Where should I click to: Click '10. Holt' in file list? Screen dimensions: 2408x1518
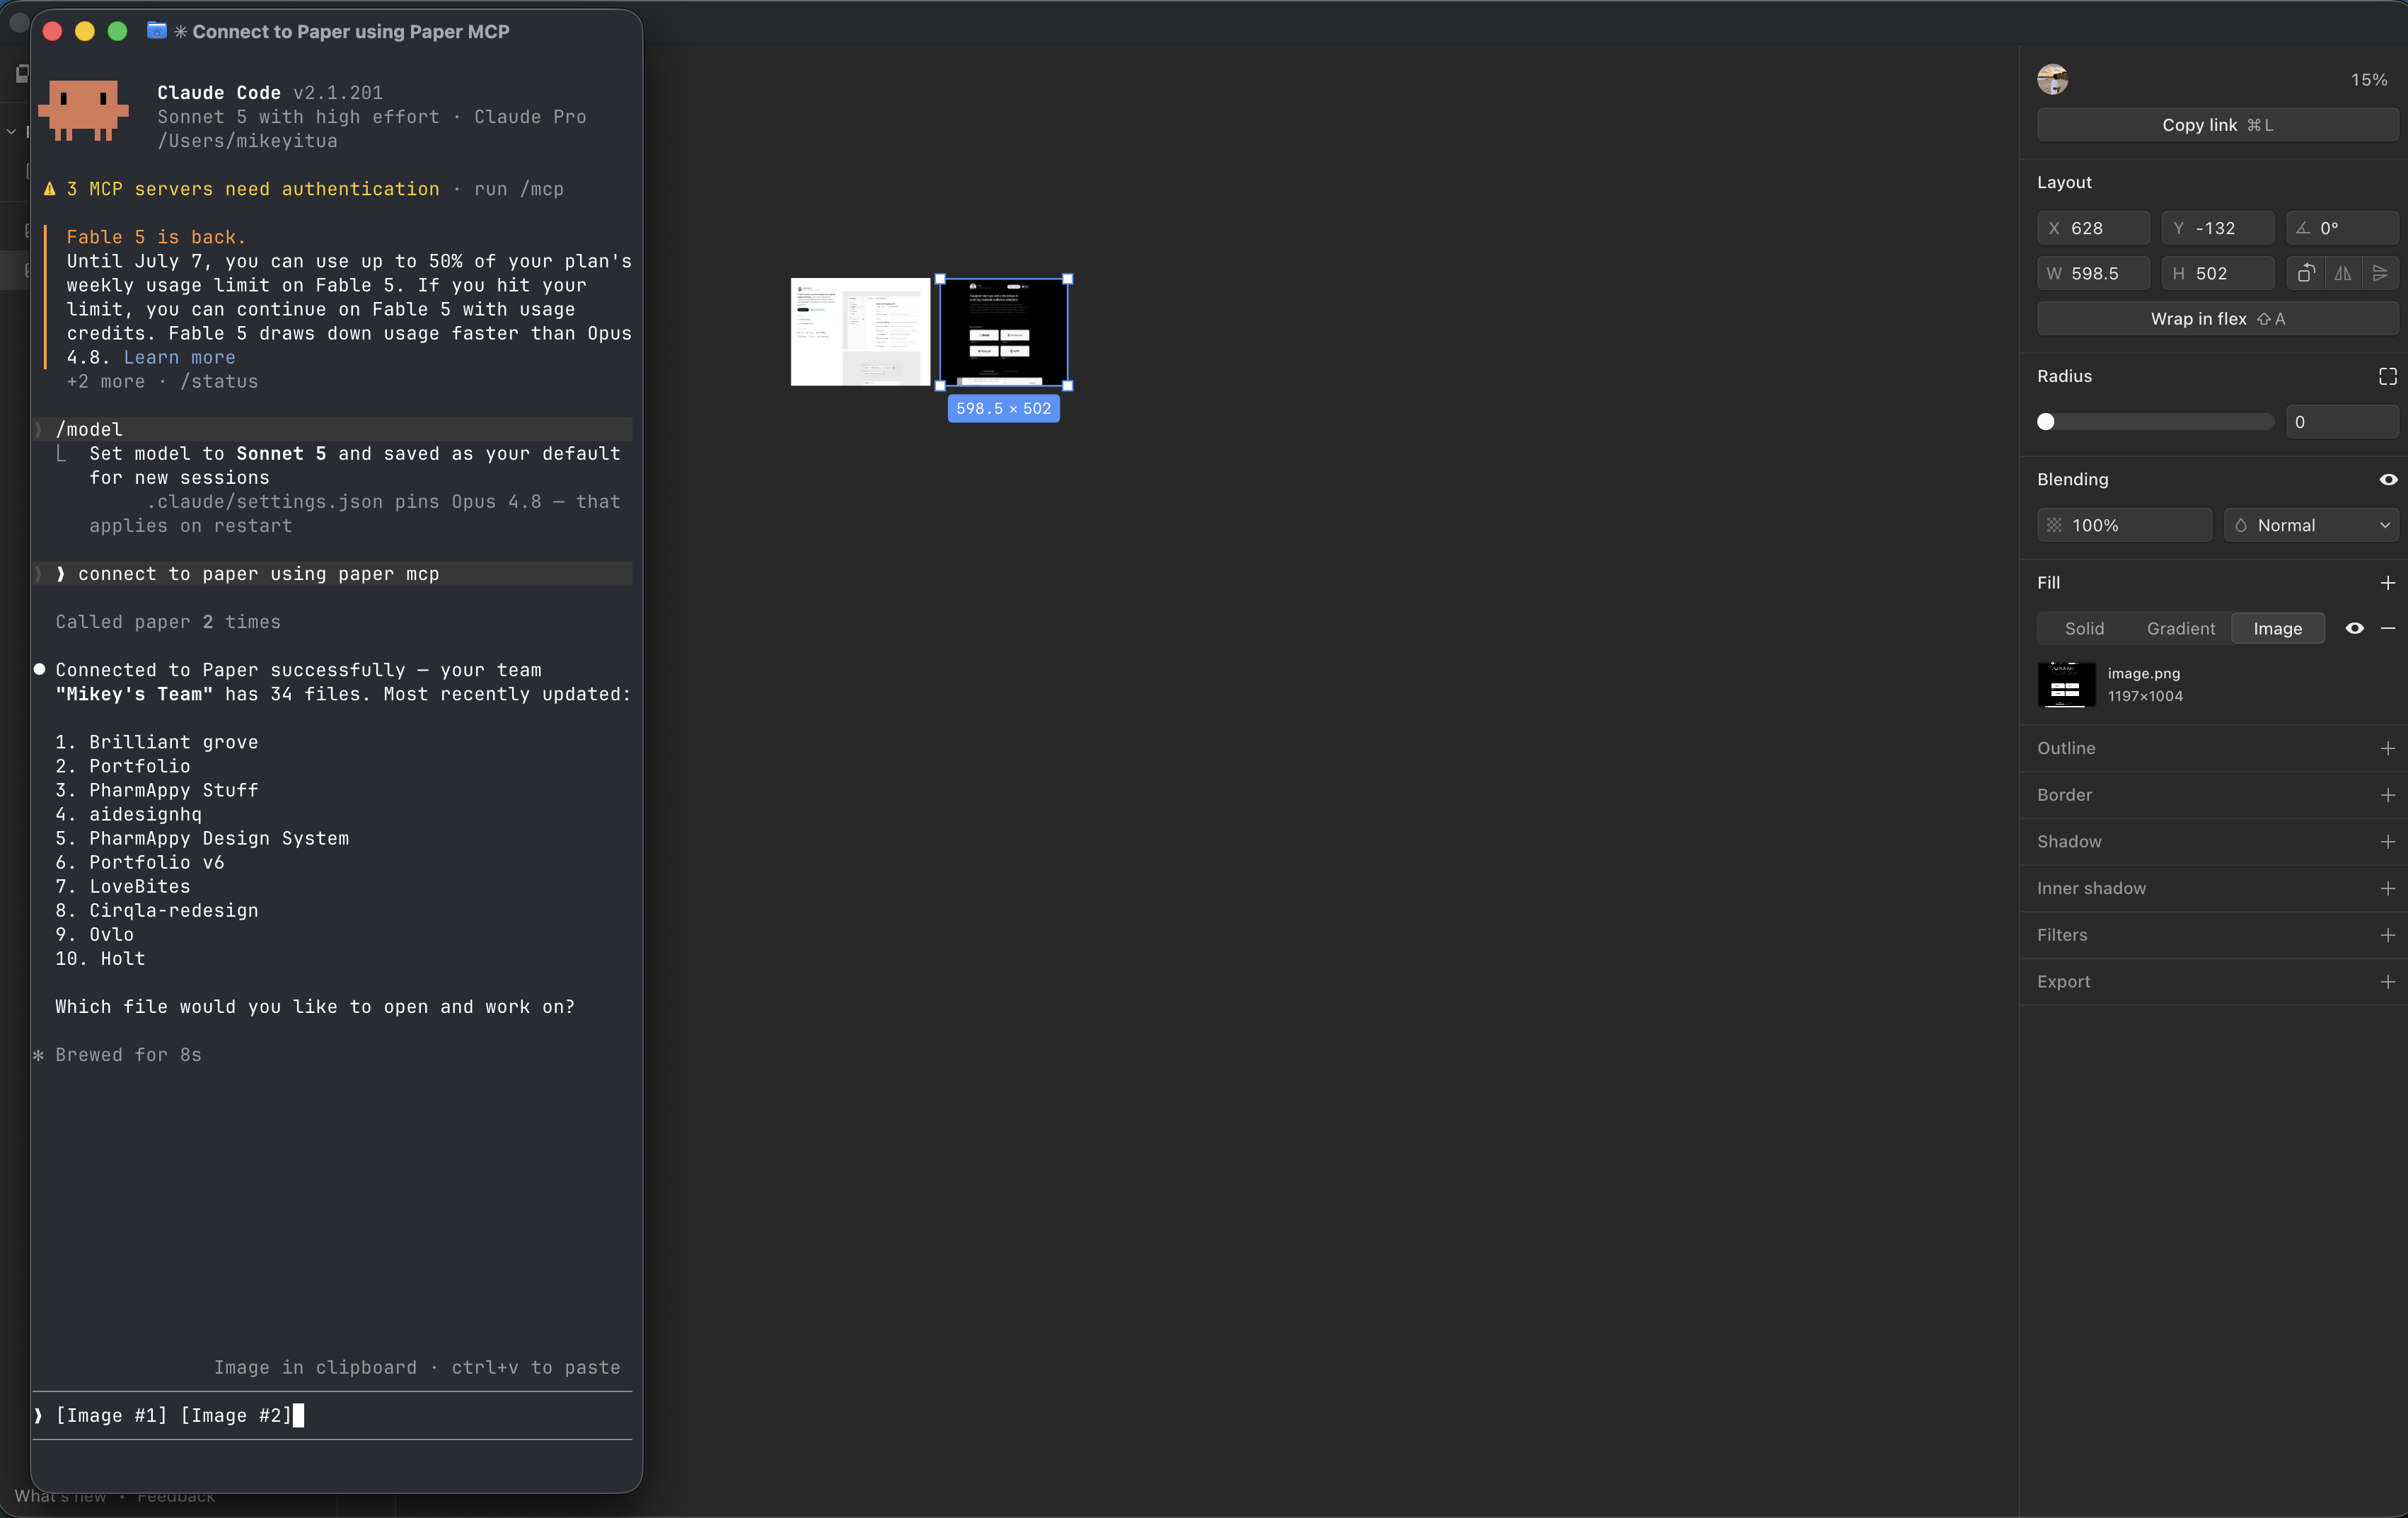click(100, 958)
